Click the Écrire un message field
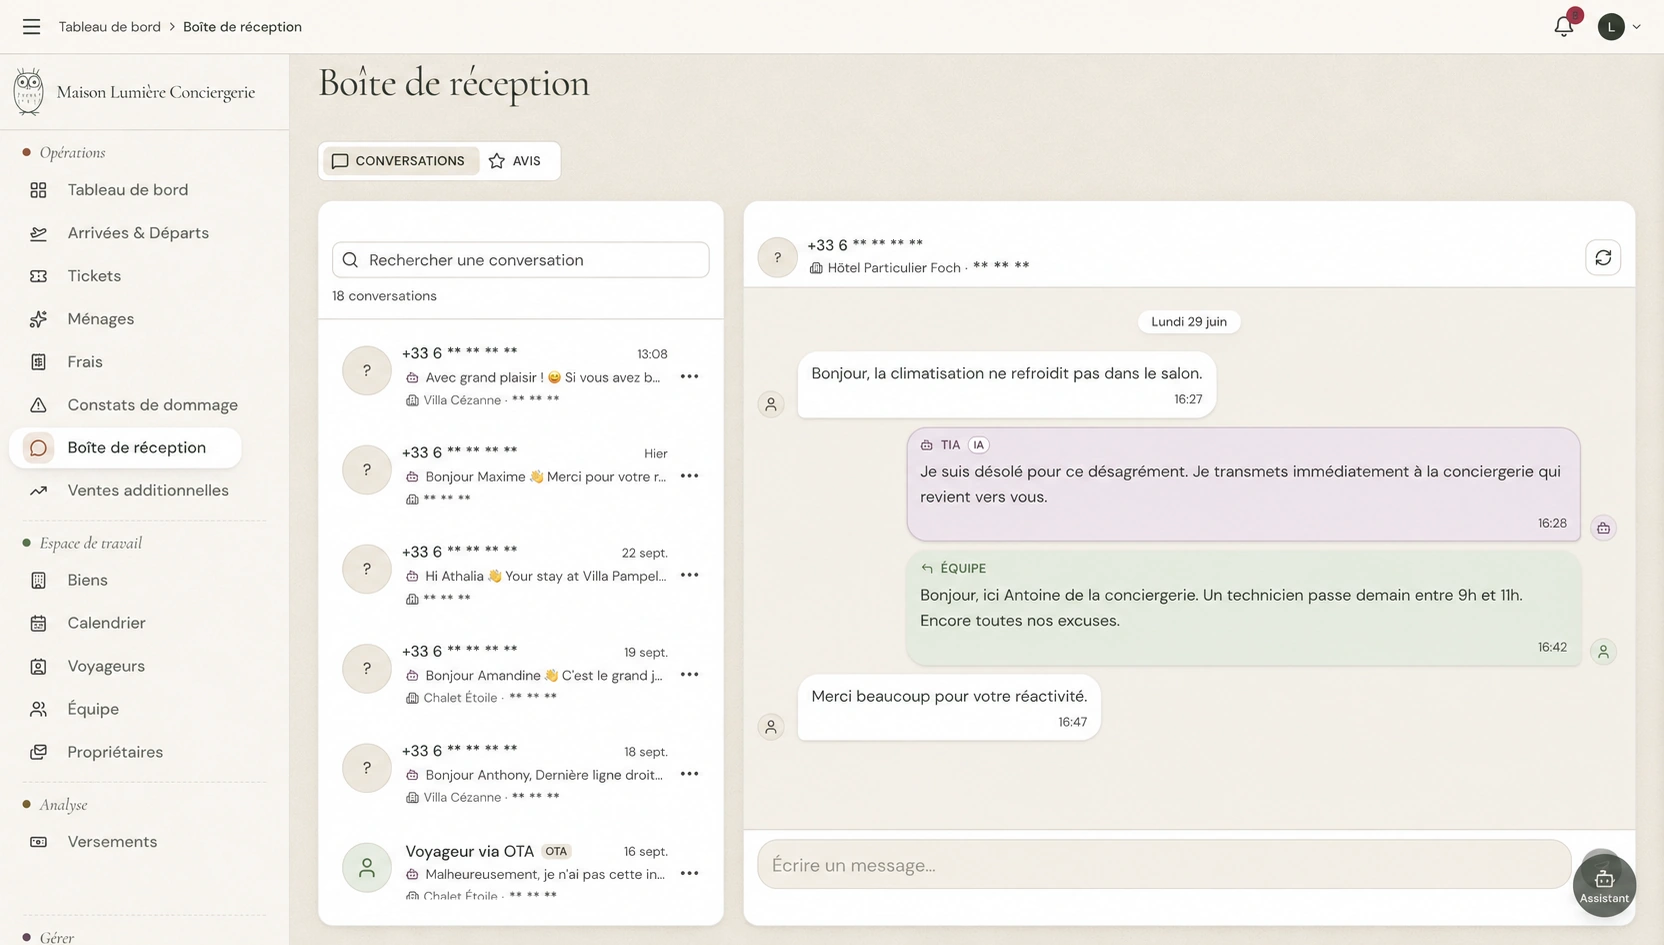The image size is (1664, 945). tap(1164, 865)
